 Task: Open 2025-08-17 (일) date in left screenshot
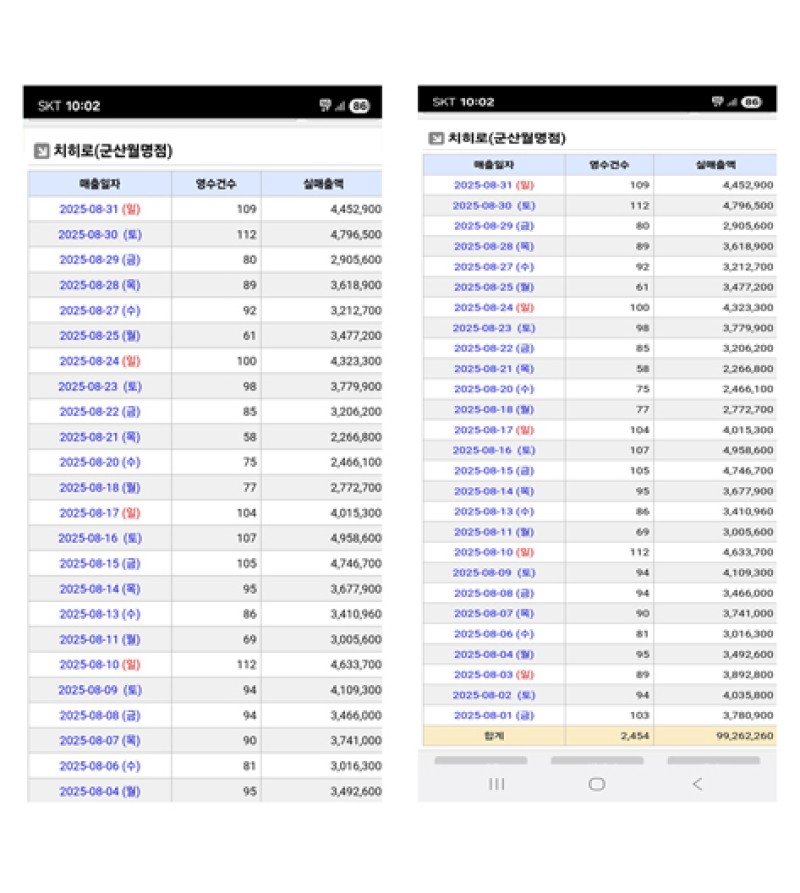tap(100, 513)
